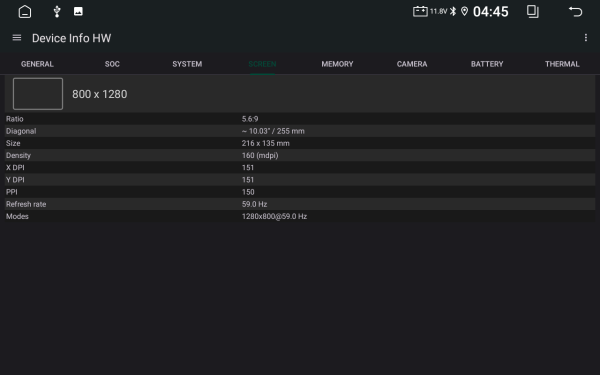This screenshot has width=600, height=375.
Task: Select the Refresh rate label
Action: point(26,204)
